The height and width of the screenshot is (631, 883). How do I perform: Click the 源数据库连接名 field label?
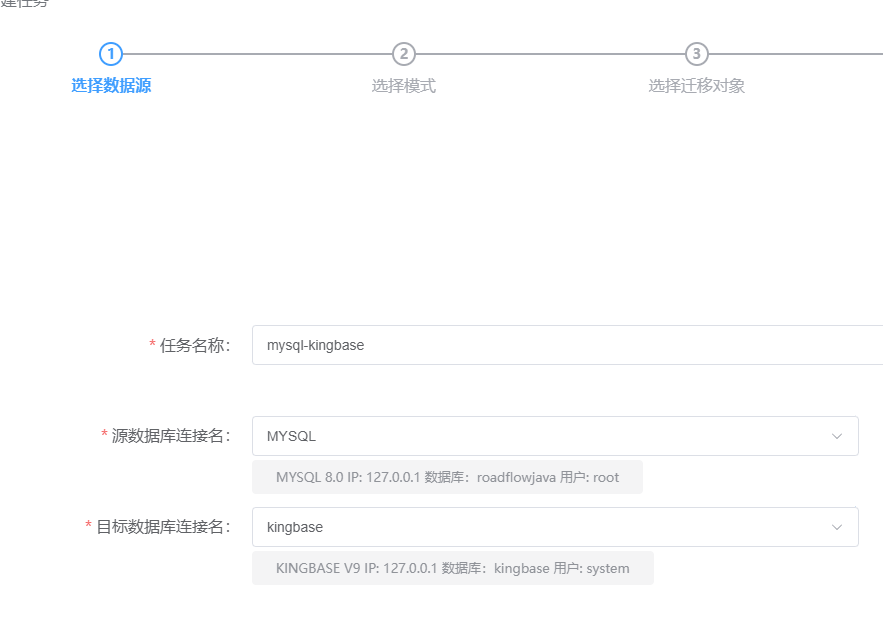tap(170, 436)
